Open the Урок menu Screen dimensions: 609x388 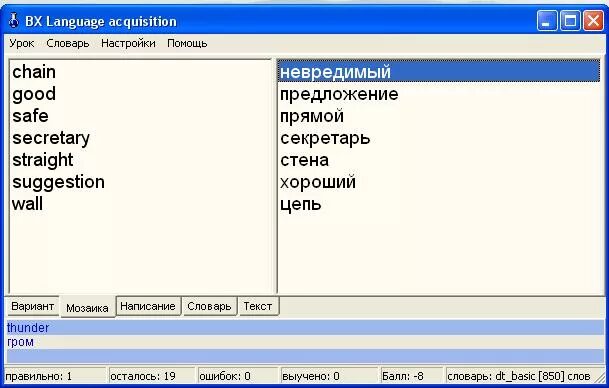22,43
